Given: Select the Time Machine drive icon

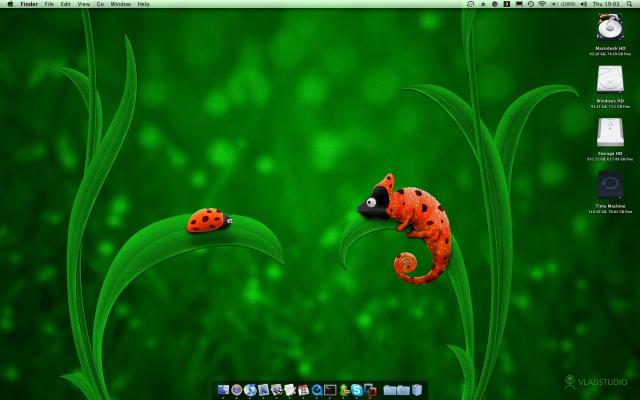Looking at the screenshot, I should [x=610, y=184].
